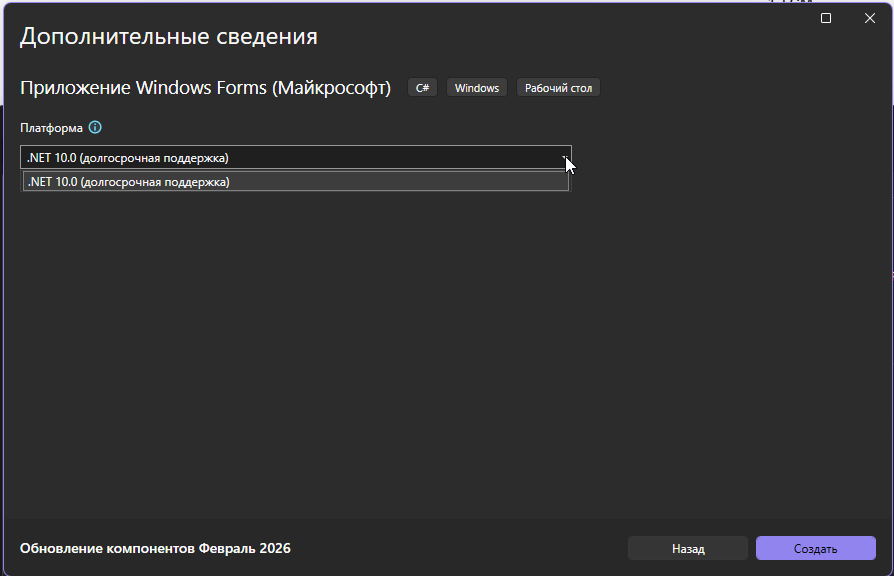Click the Обновление компонентов Февраль 2026 text
Screen dimensions: 894x576
155,548
